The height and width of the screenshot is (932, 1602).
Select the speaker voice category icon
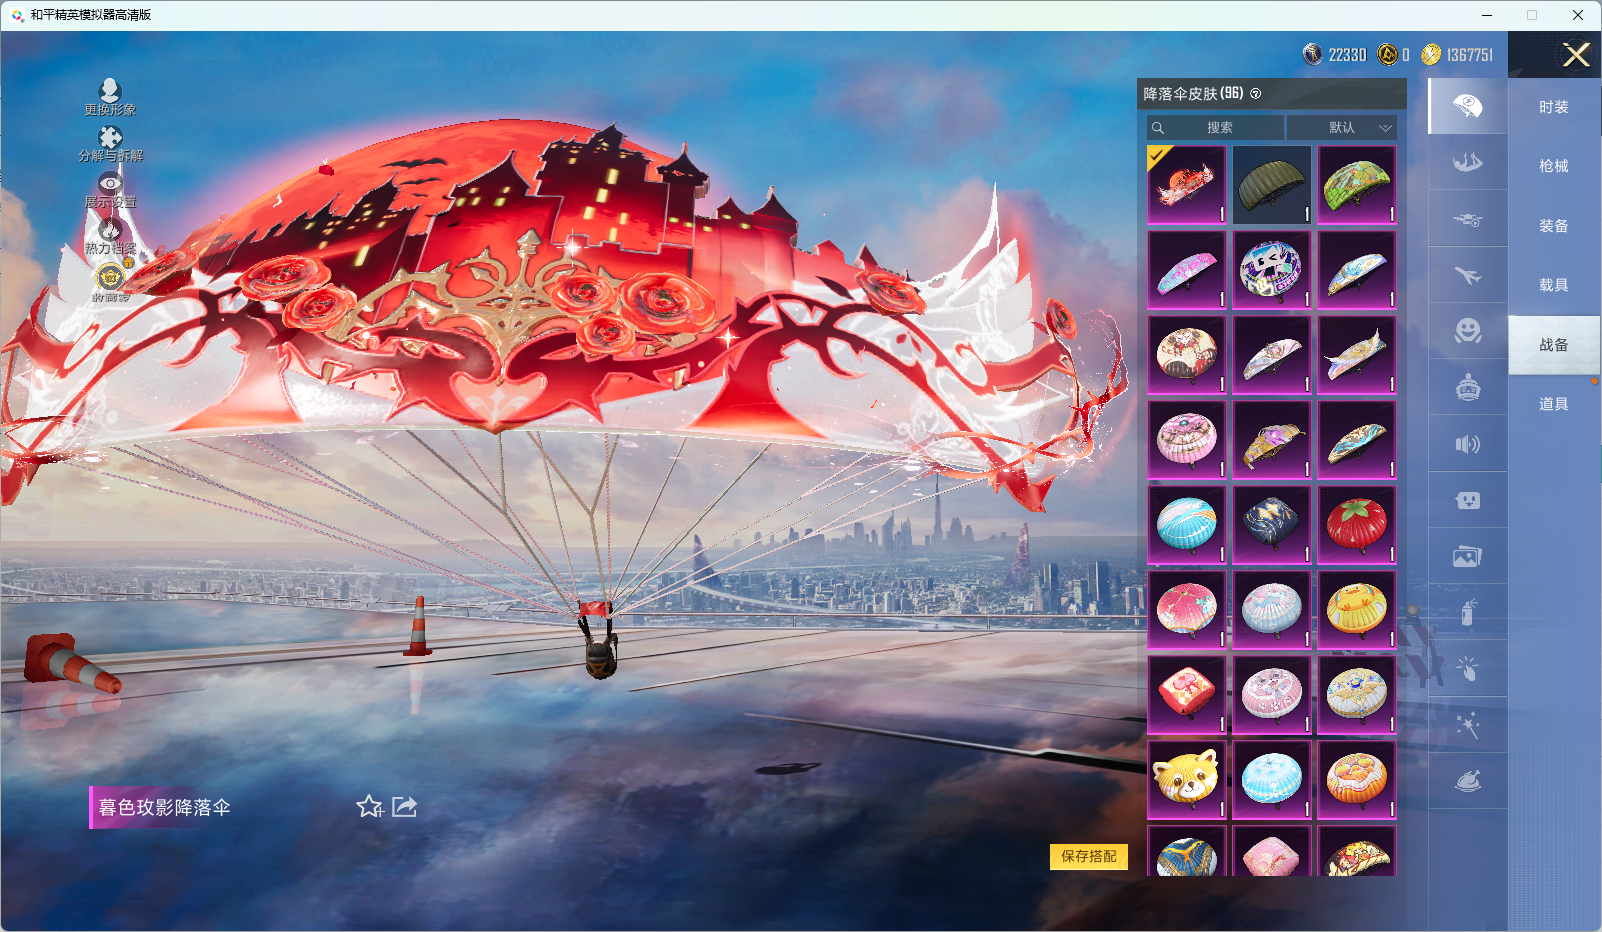point(1467,444)
